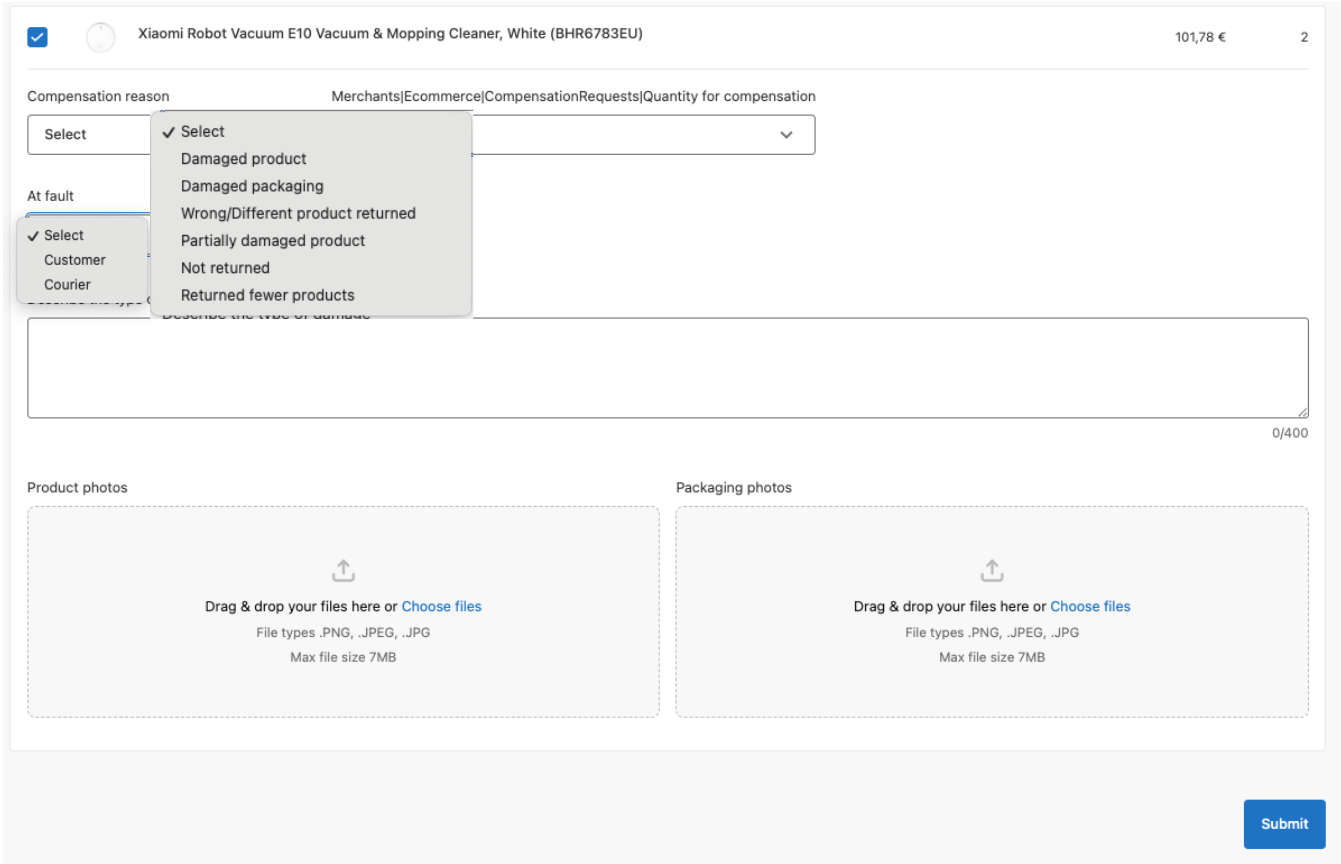Uncheck the Xiaomi Robot Vacuum product checkbox
Viewport: 1341px width, 864px height.
click(x=37, y=37)
